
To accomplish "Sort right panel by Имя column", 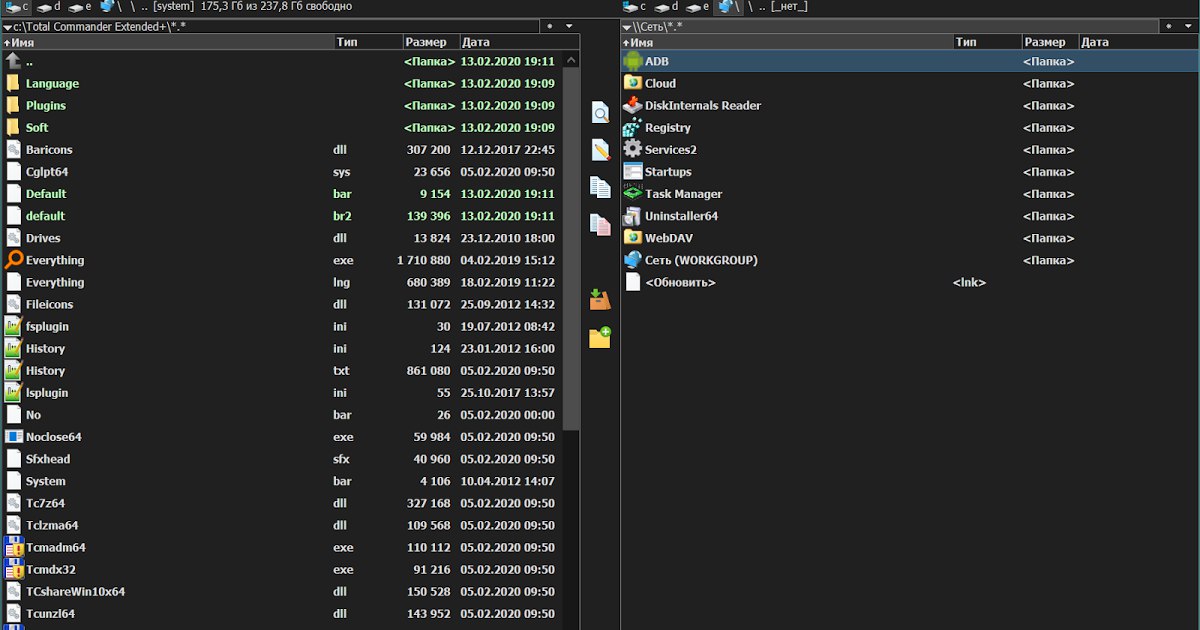I will (x=786, y=42).
